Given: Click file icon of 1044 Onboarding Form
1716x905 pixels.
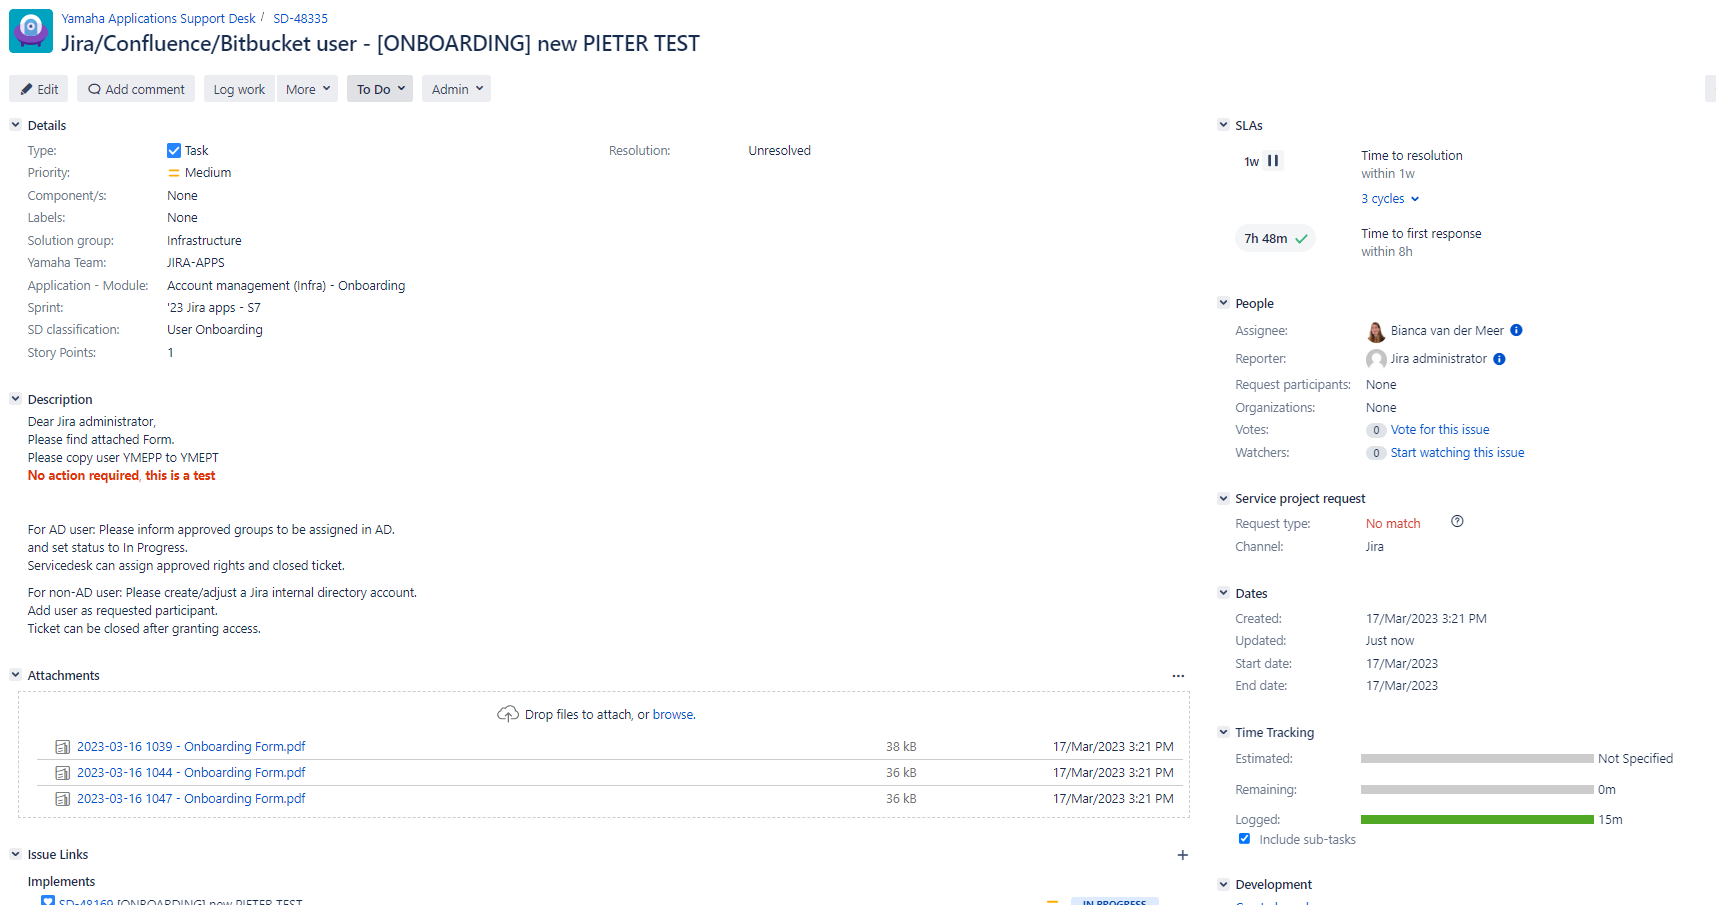Looking at the screenshot, I should click(62, 773).
